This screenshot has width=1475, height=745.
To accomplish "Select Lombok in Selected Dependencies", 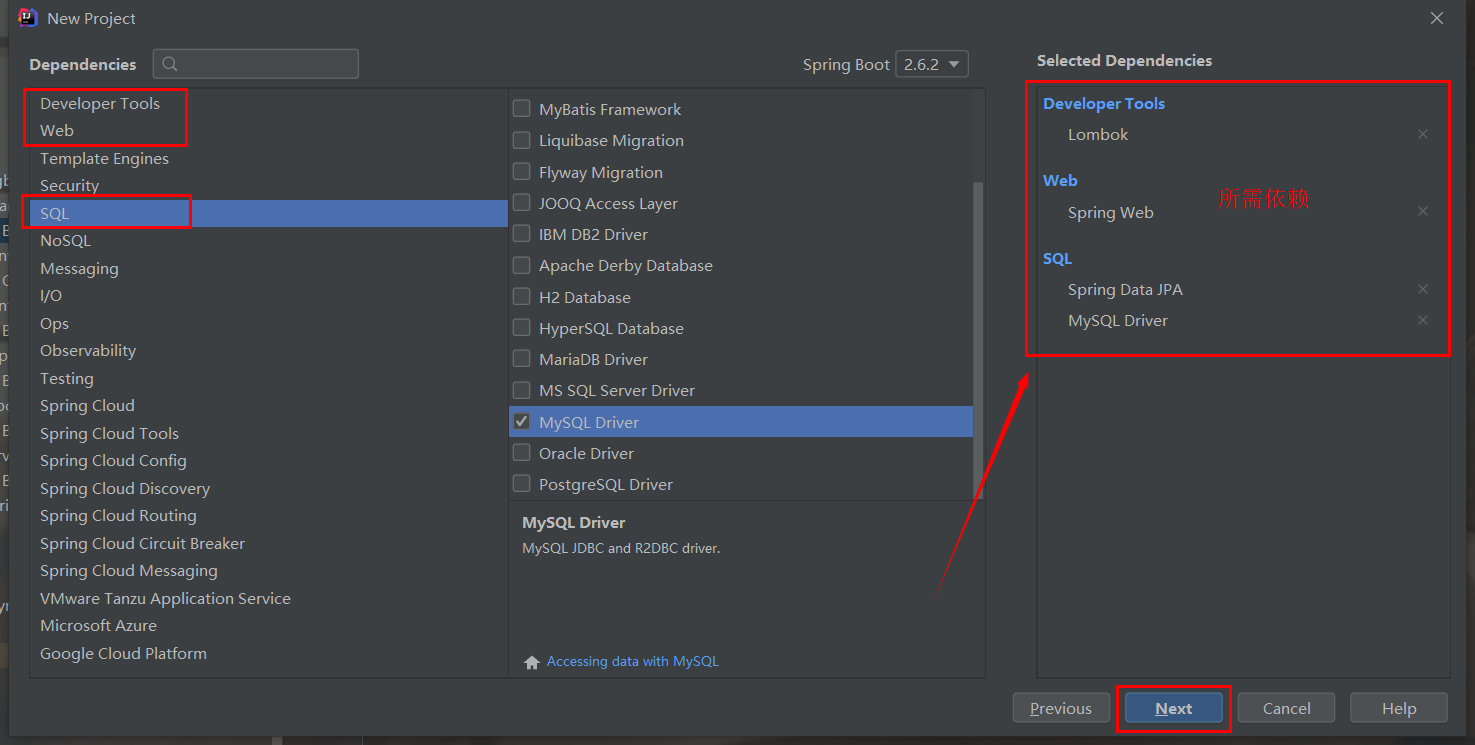I will [x=1098, y=134].
